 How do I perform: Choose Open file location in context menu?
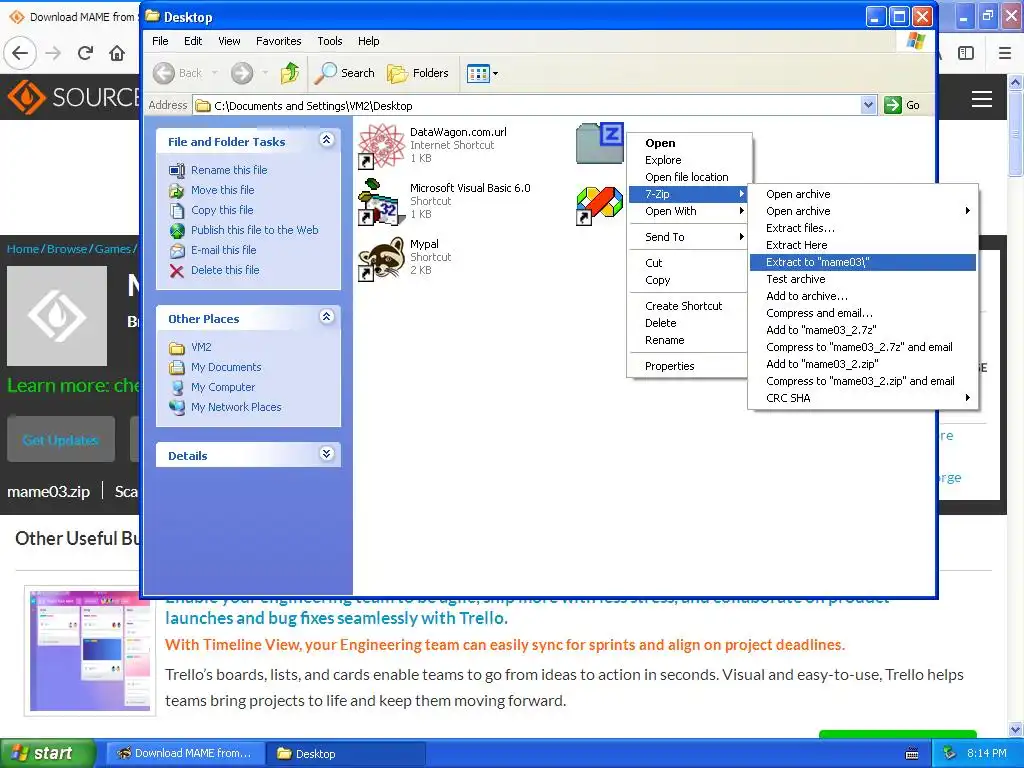click(688, 177)
